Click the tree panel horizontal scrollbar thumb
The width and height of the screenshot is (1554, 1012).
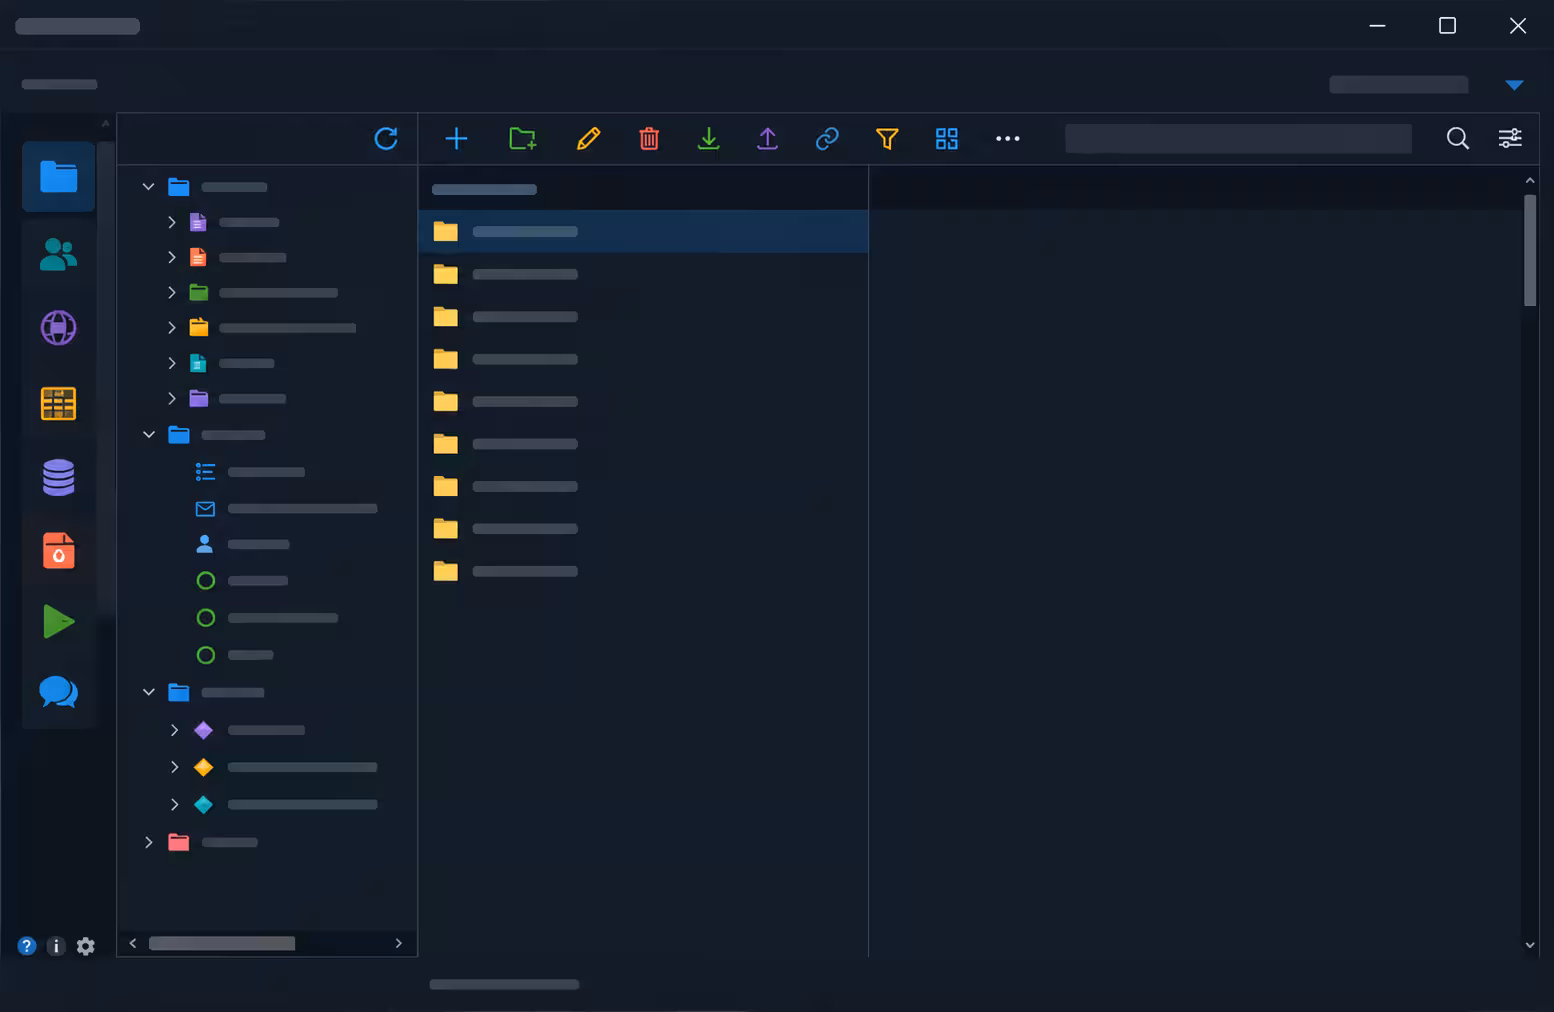(222, 943)
